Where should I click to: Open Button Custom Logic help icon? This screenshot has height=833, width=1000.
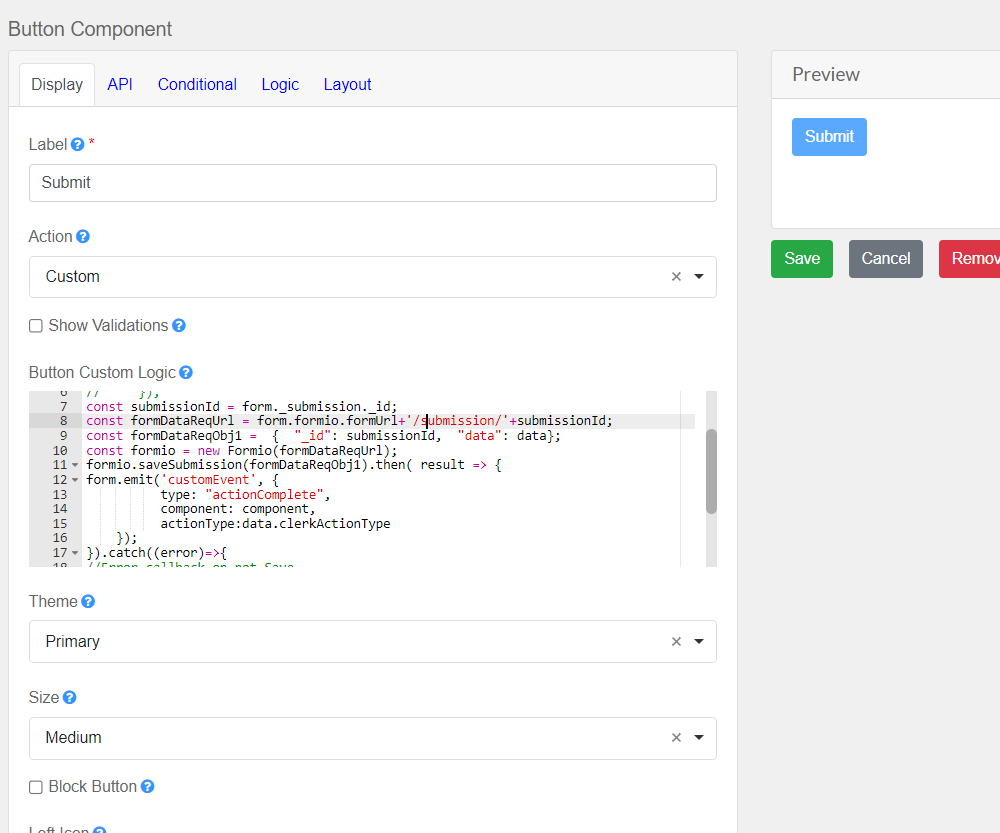186,372
